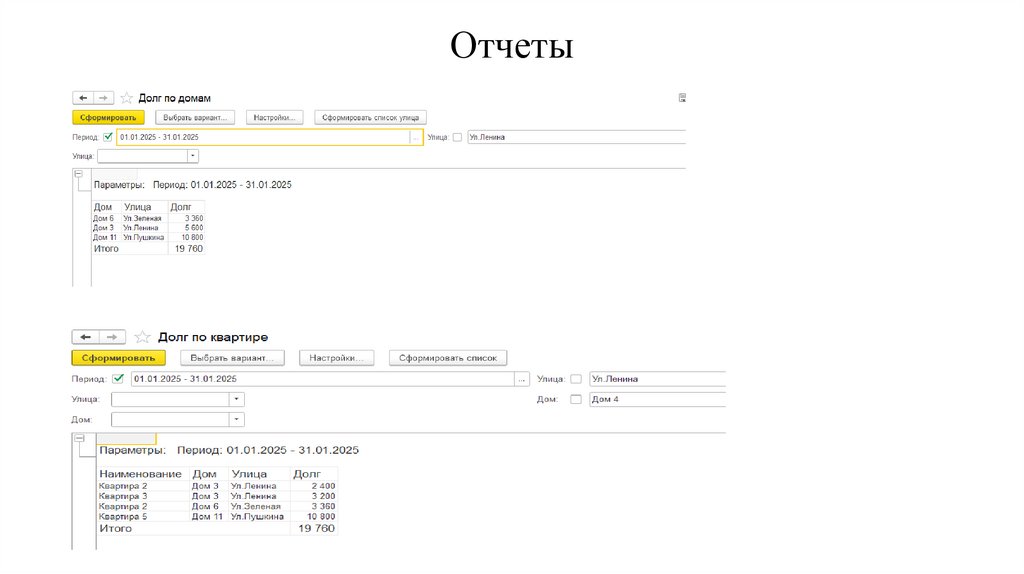Select Ул.Зеленая cell in Долг по домам table
Viewport: 1024px width, 574px height.
142,218
